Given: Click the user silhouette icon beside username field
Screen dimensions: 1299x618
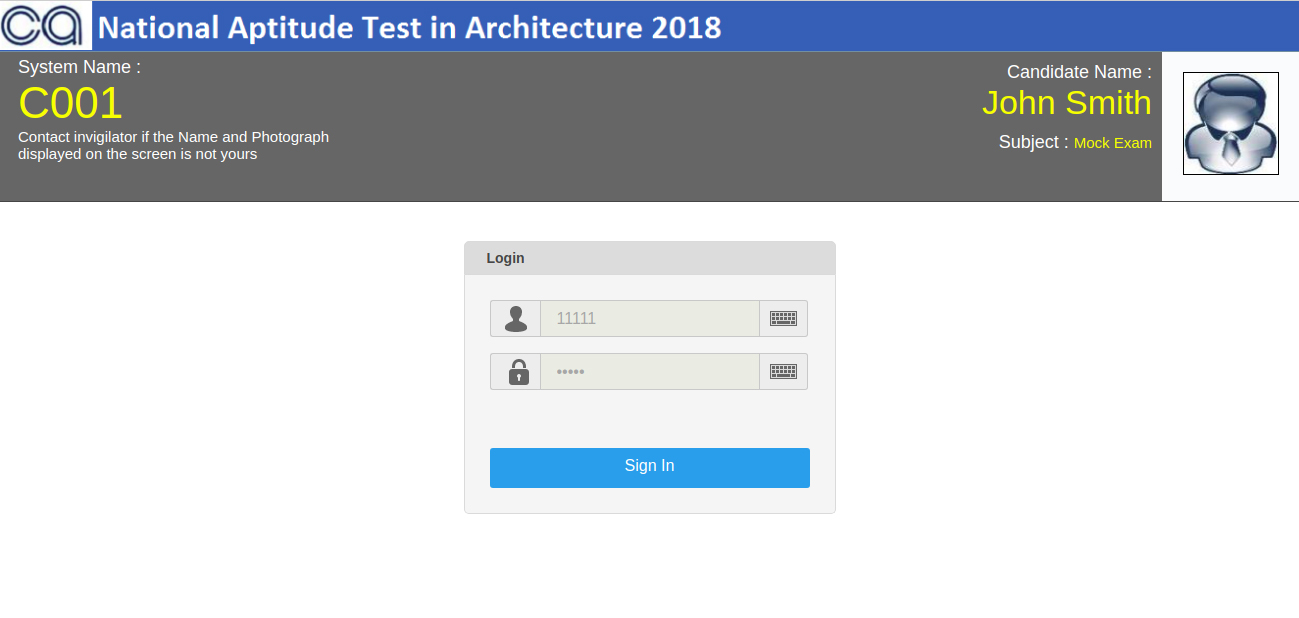Looking at the screenshot, I should tap(515, 318).
